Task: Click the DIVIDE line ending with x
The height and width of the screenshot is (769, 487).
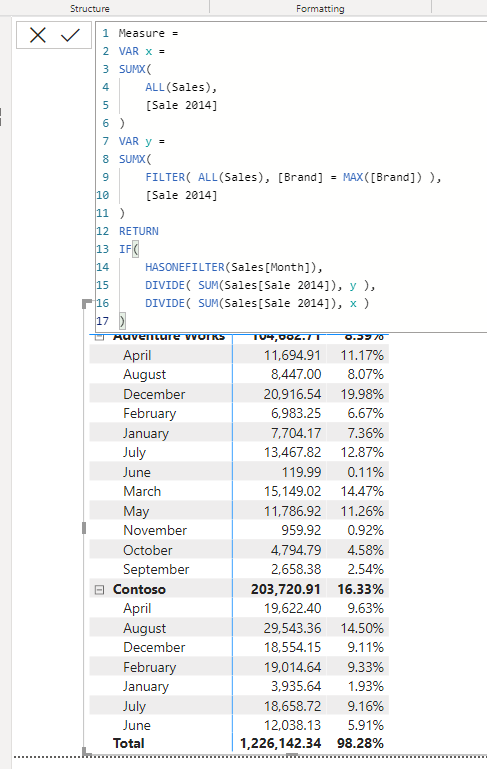Action: tap(256, 304)
